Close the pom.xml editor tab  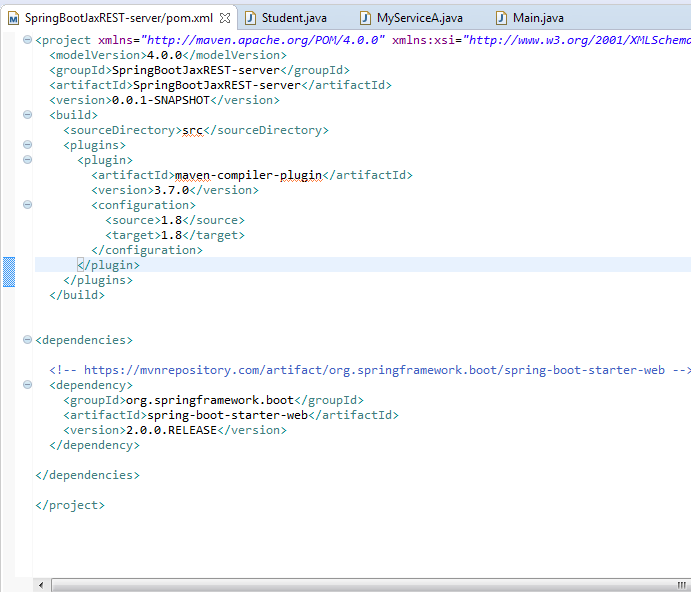tap(225, 18)
